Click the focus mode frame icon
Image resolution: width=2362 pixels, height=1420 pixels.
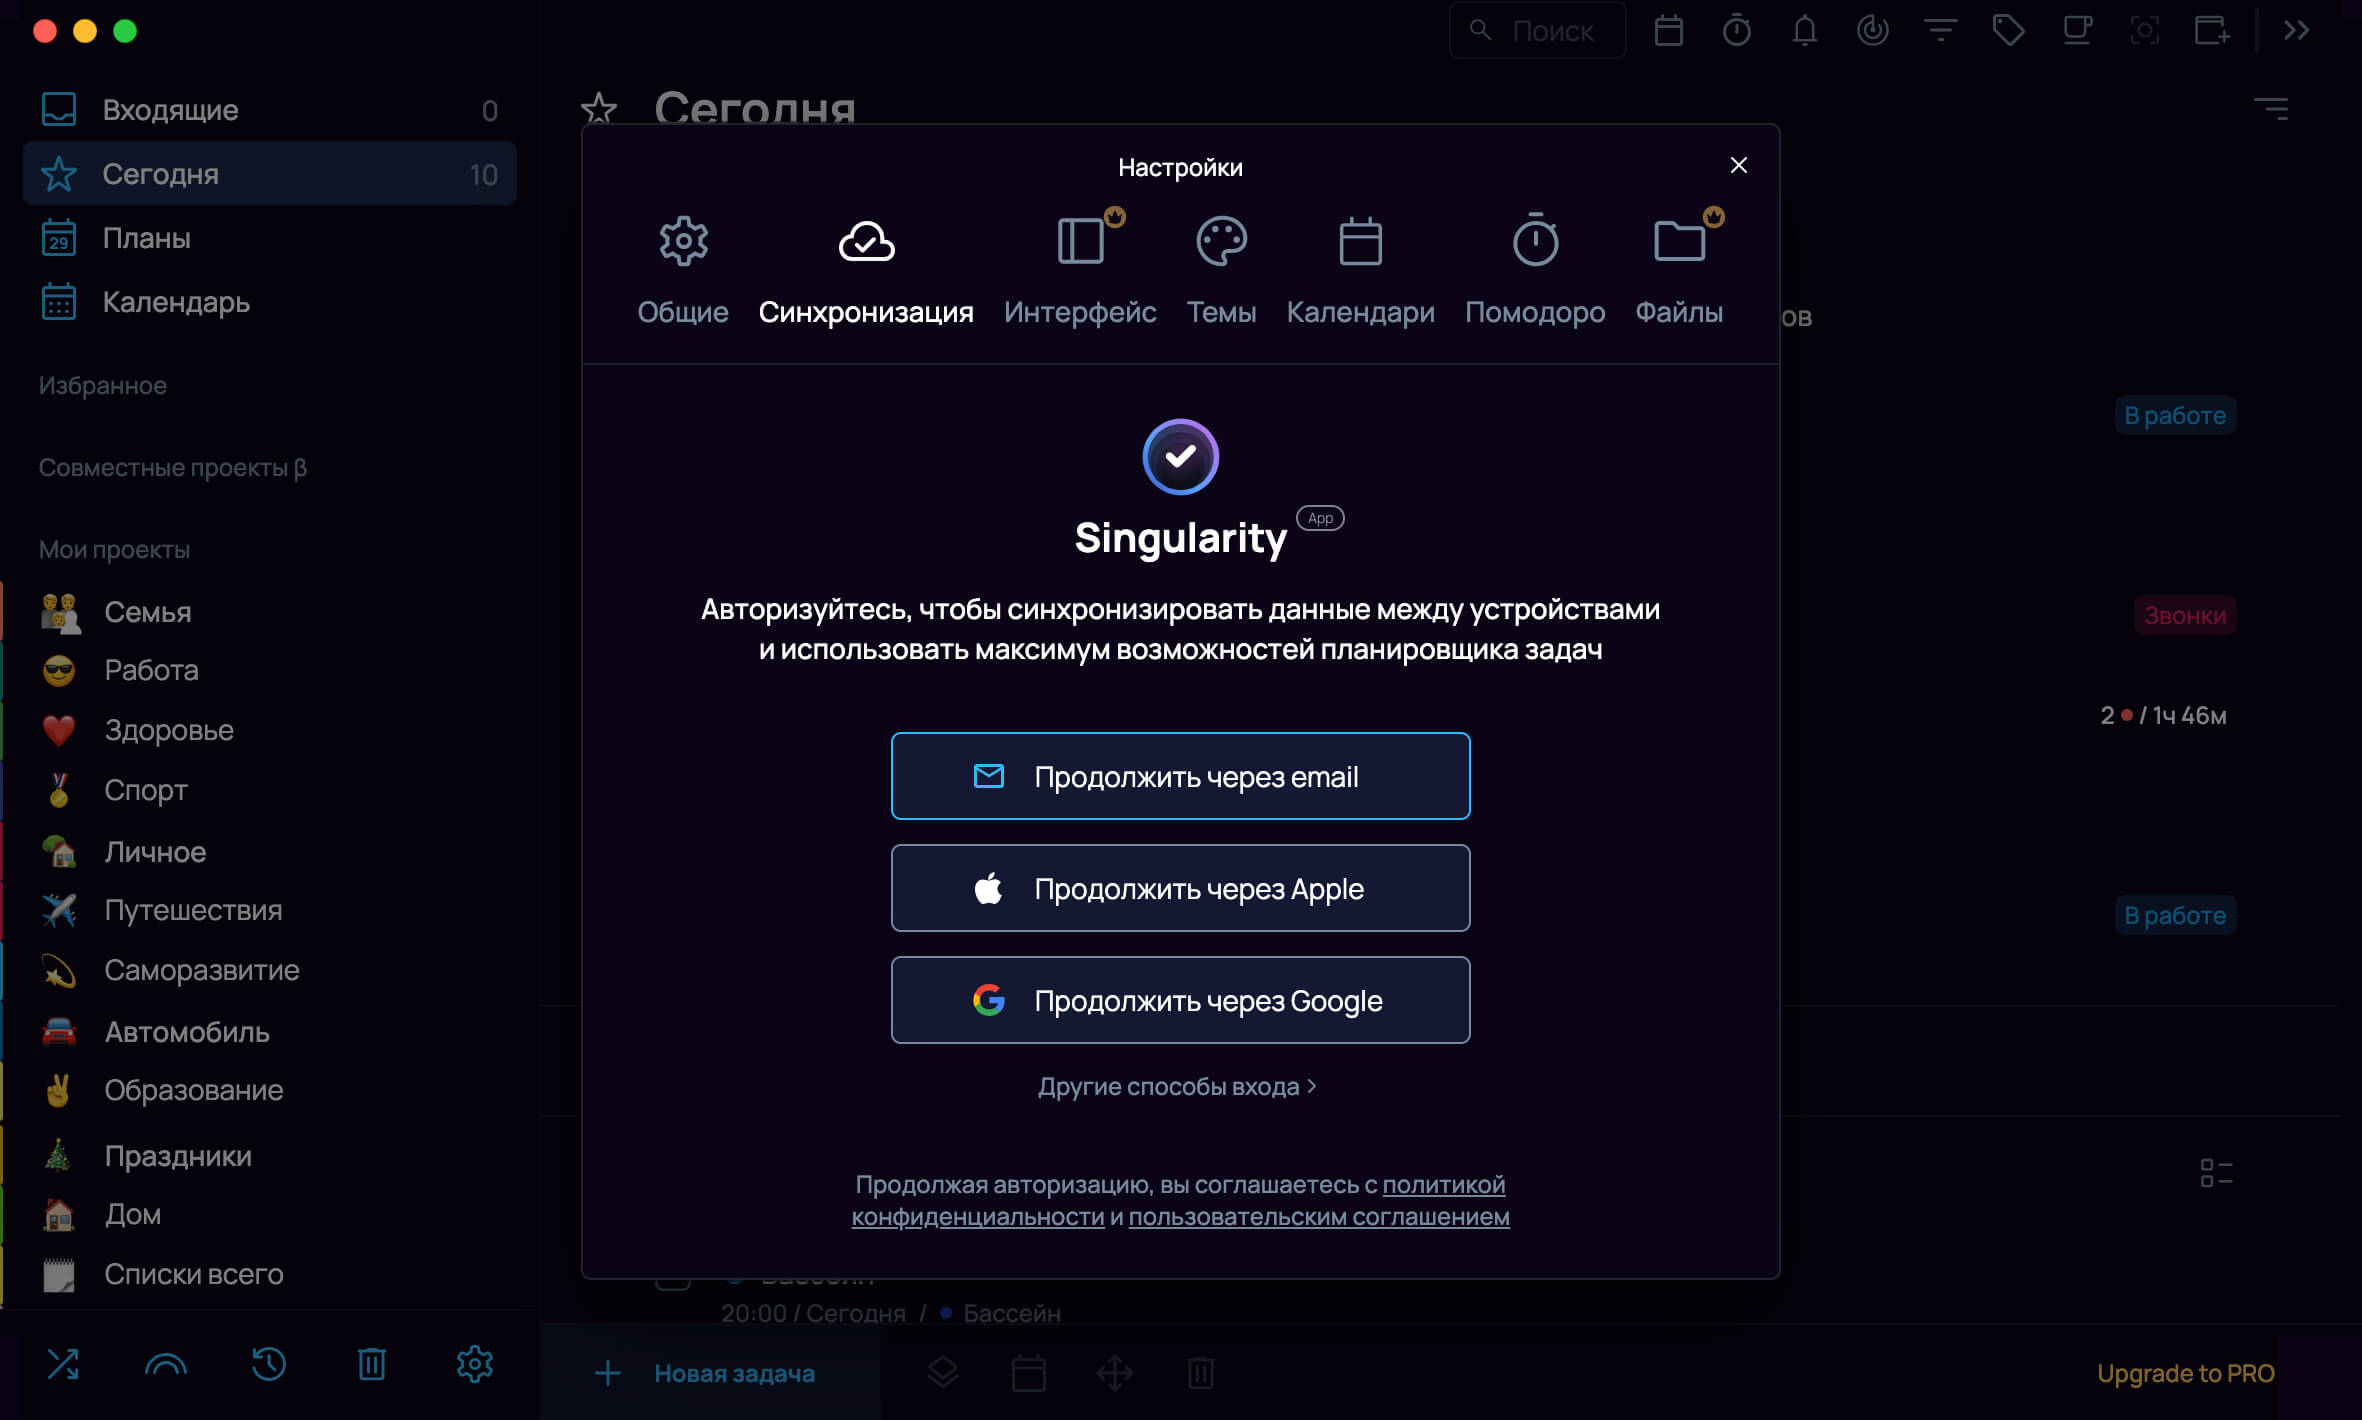click(2144, 31)
